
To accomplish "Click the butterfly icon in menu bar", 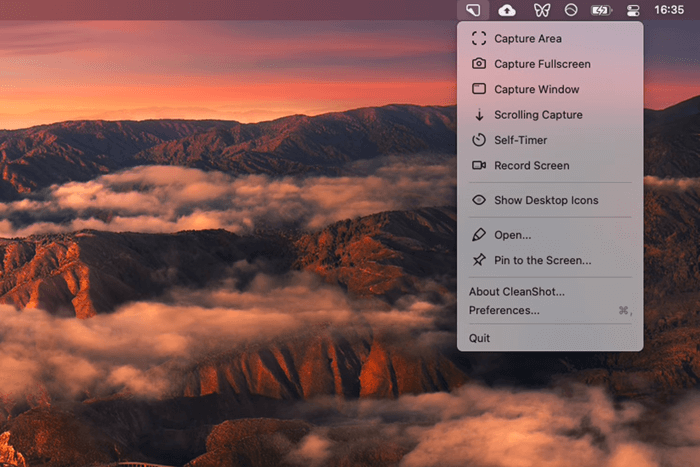I will pos(542,10).
